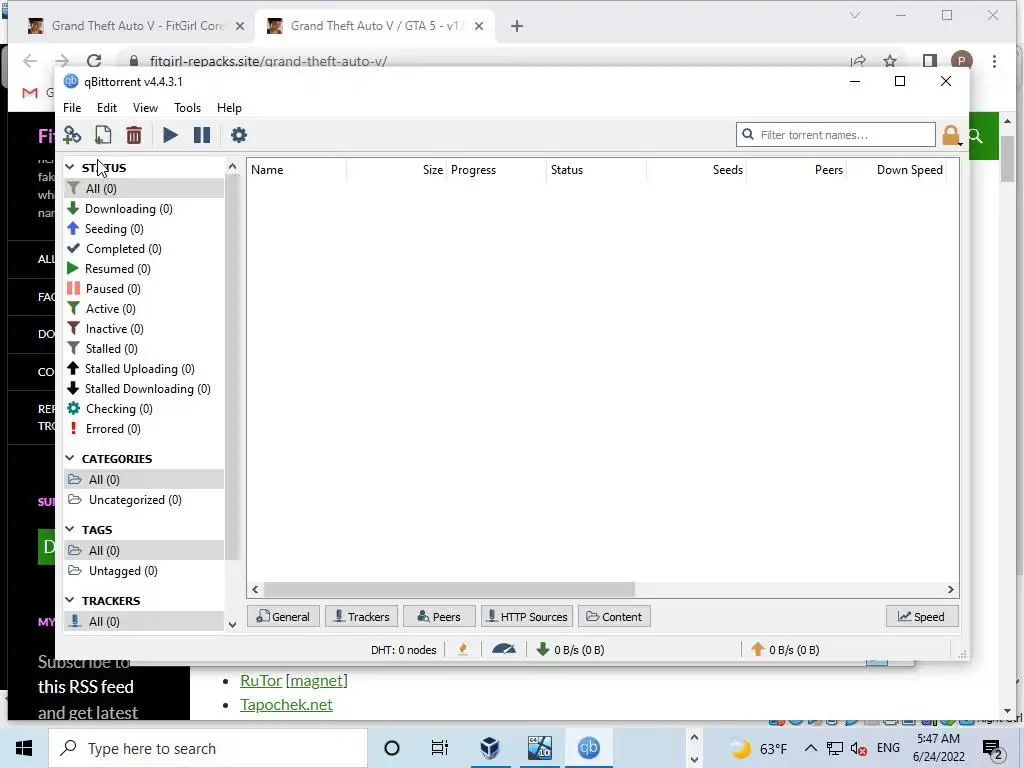Viewport: 1024px width, 768px height.
Task: Click the Add torrent file toolbar icon
Action: [103, 135]
